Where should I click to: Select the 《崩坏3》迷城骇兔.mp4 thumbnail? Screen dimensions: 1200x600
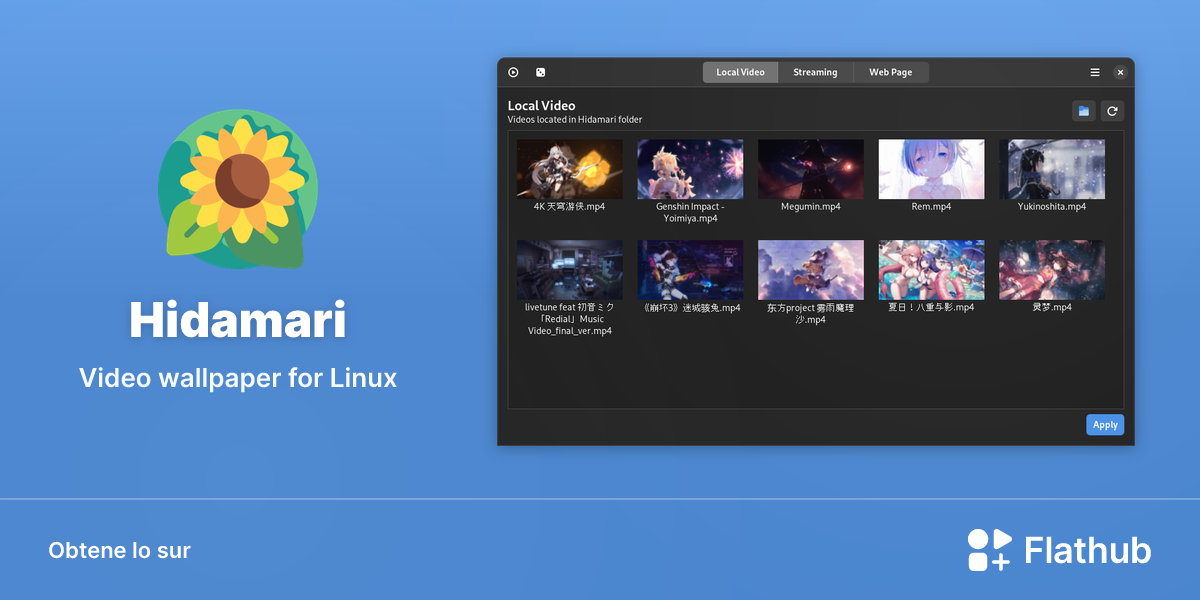point(690,270)
